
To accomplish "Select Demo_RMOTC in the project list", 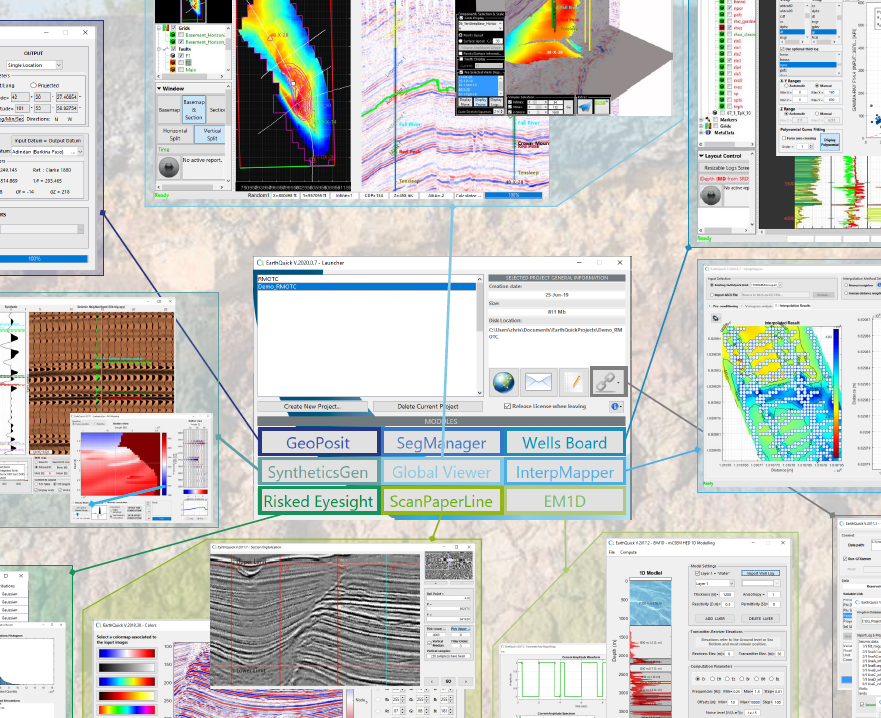I will pos(280,285).
